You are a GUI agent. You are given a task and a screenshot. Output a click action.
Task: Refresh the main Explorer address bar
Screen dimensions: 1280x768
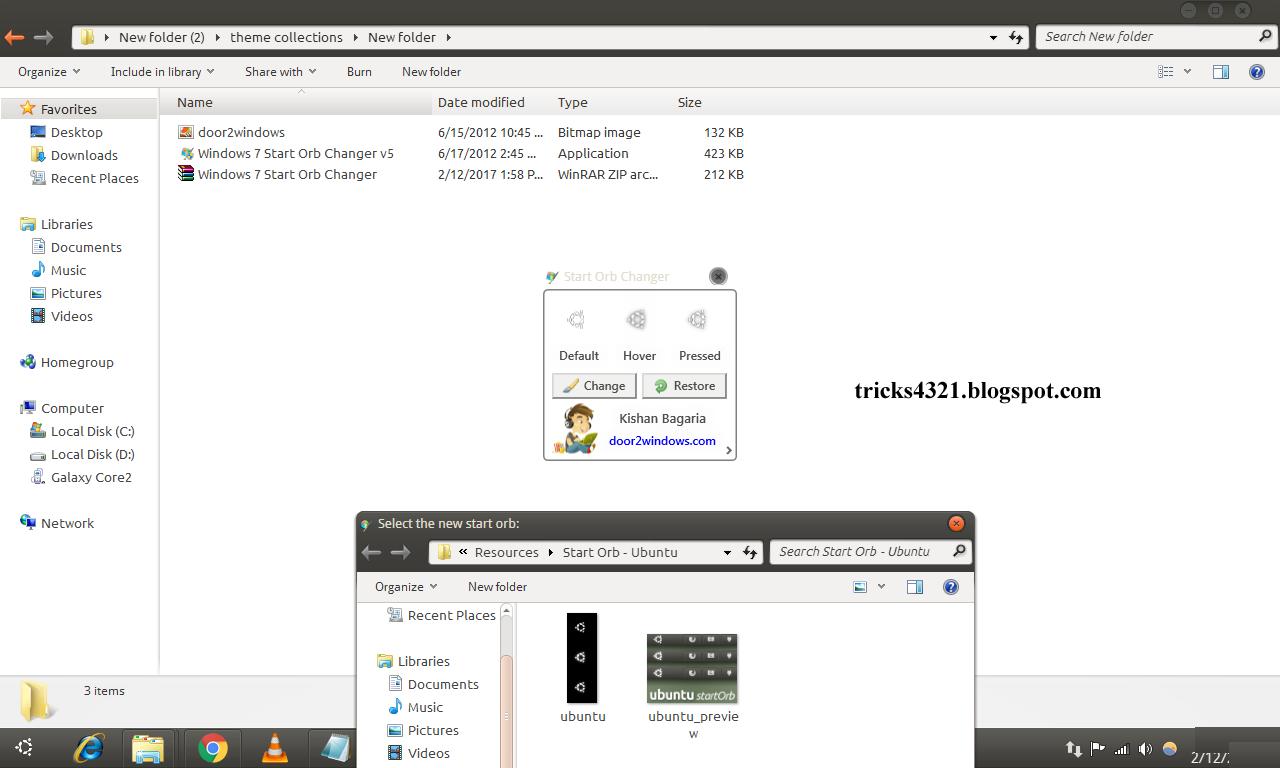(1016, 37)
